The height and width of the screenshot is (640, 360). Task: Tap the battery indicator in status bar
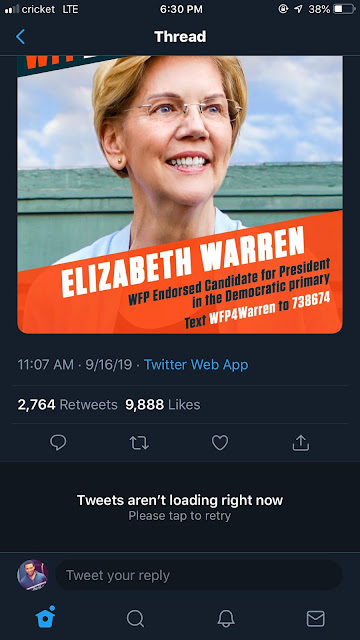[344, 9]
